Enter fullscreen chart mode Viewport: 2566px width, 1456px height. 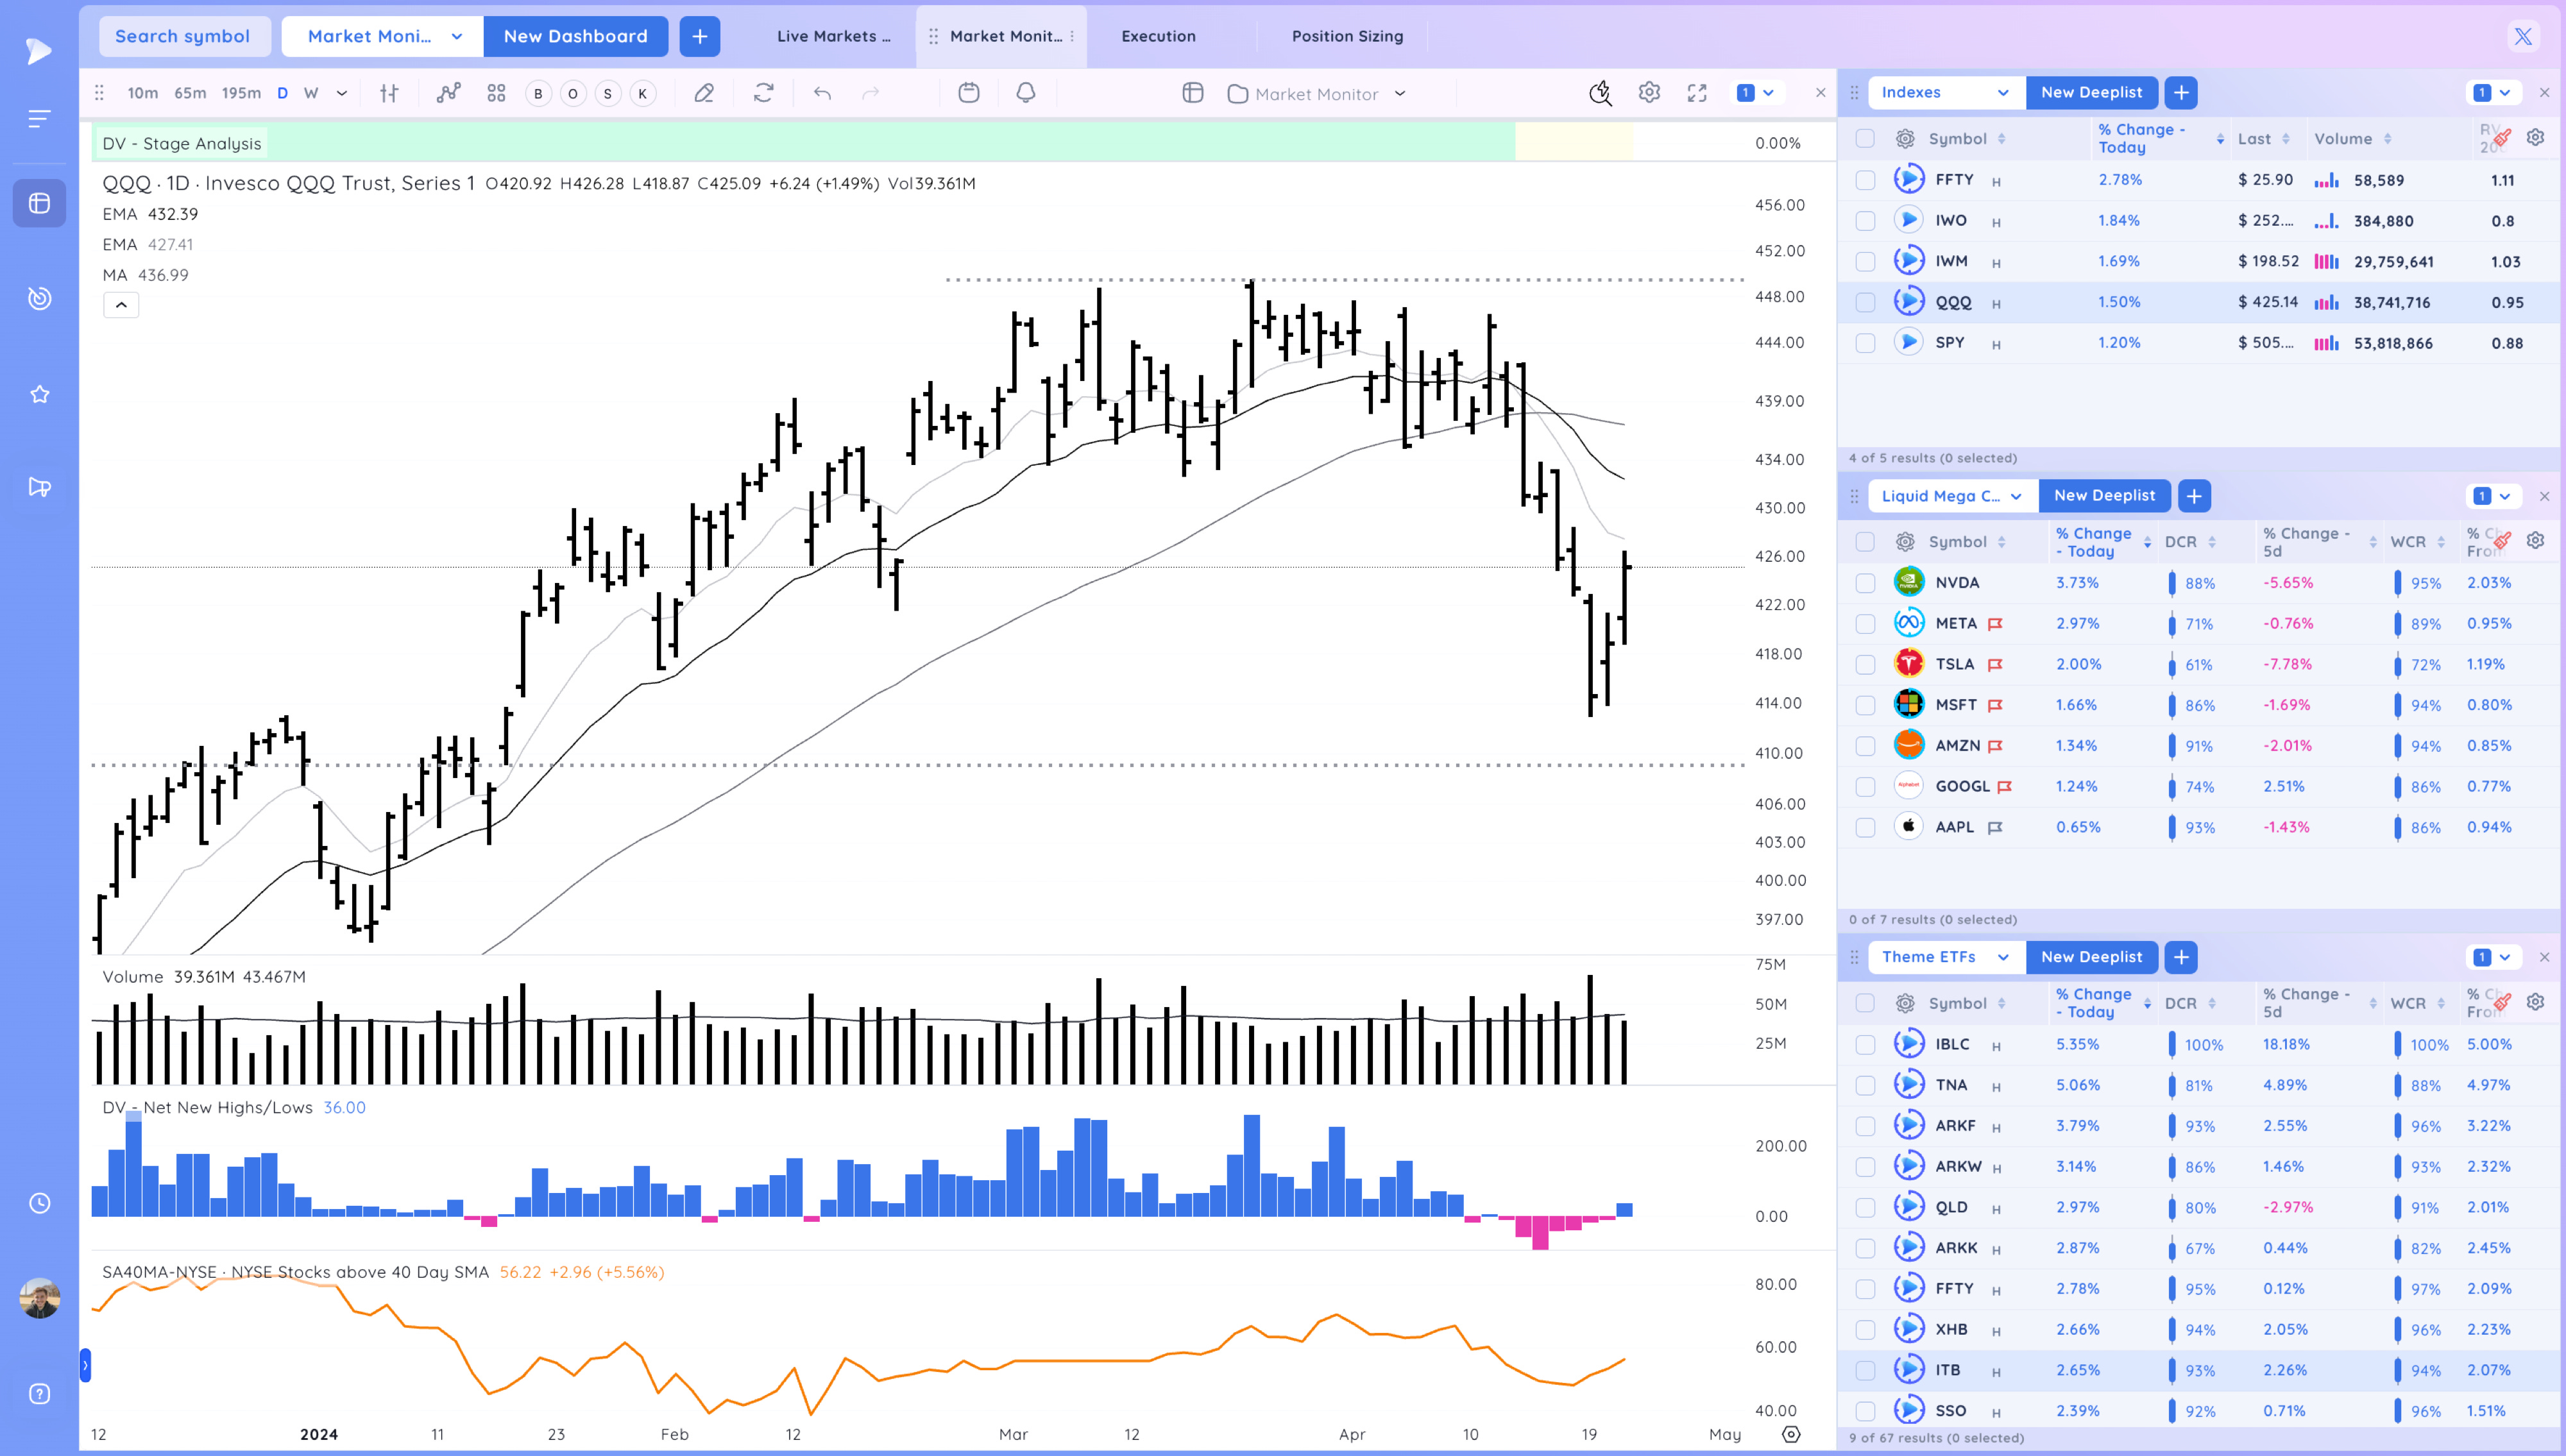click(1697, 93)
